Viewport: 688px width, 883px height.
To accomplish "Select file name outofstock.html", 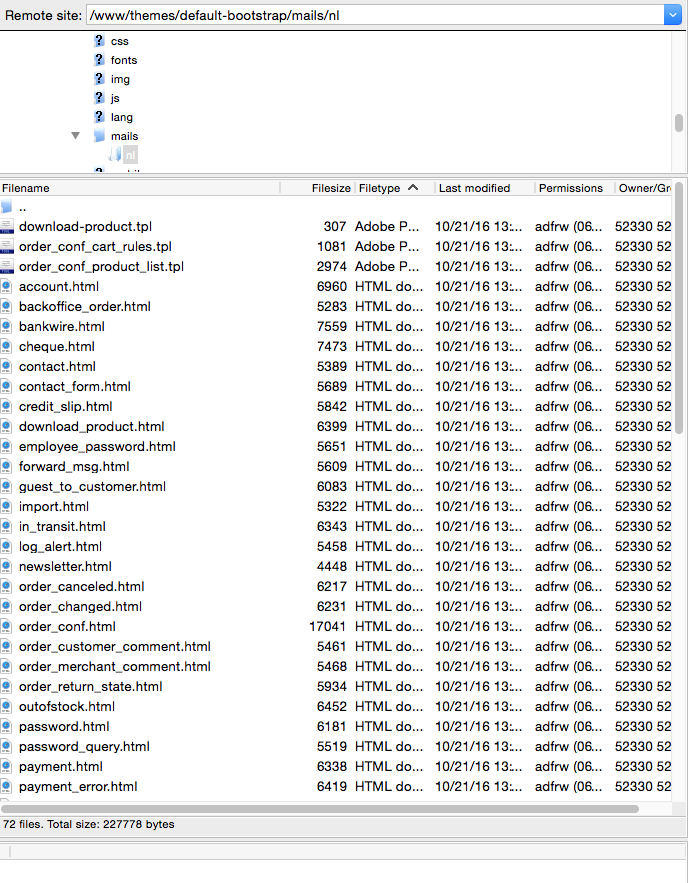I will [67, 707].
